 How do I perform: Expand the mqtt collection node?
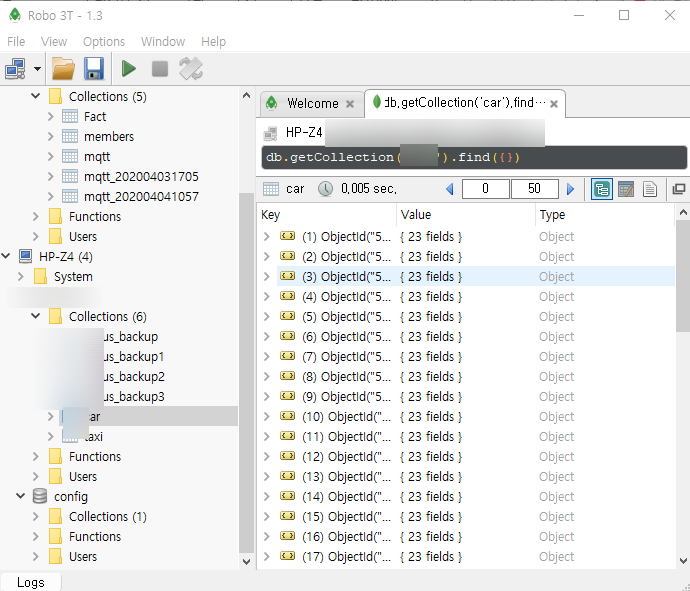coord(50,156)
